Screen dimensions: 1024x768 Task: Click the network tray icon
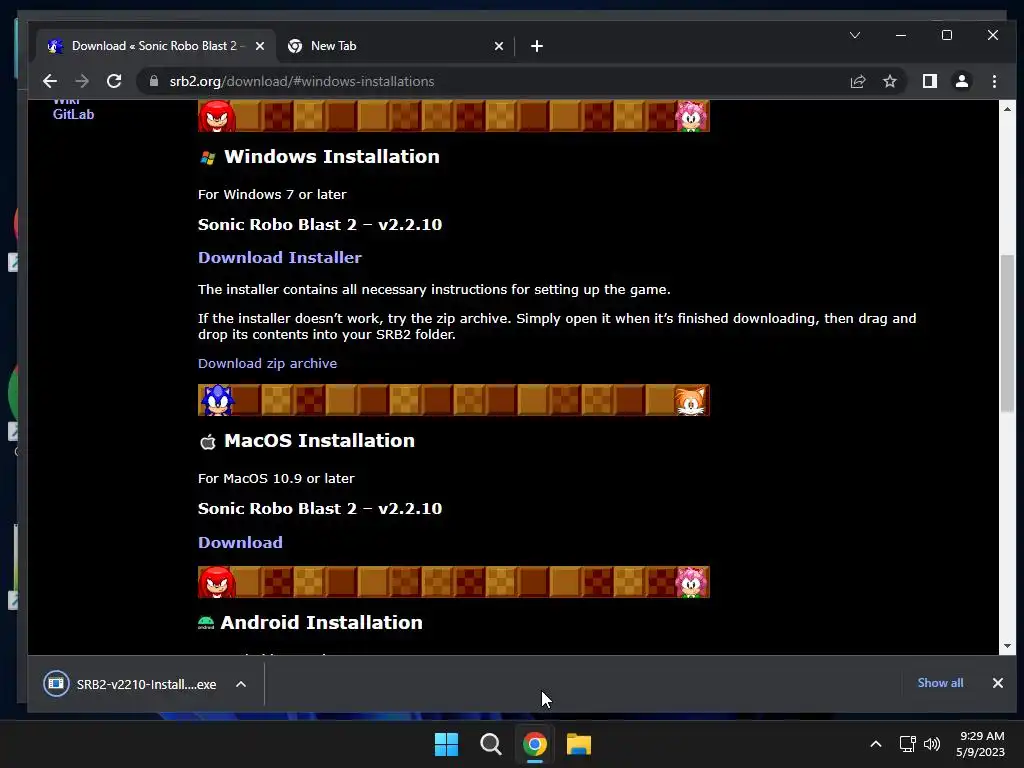(x=907, y=744)
